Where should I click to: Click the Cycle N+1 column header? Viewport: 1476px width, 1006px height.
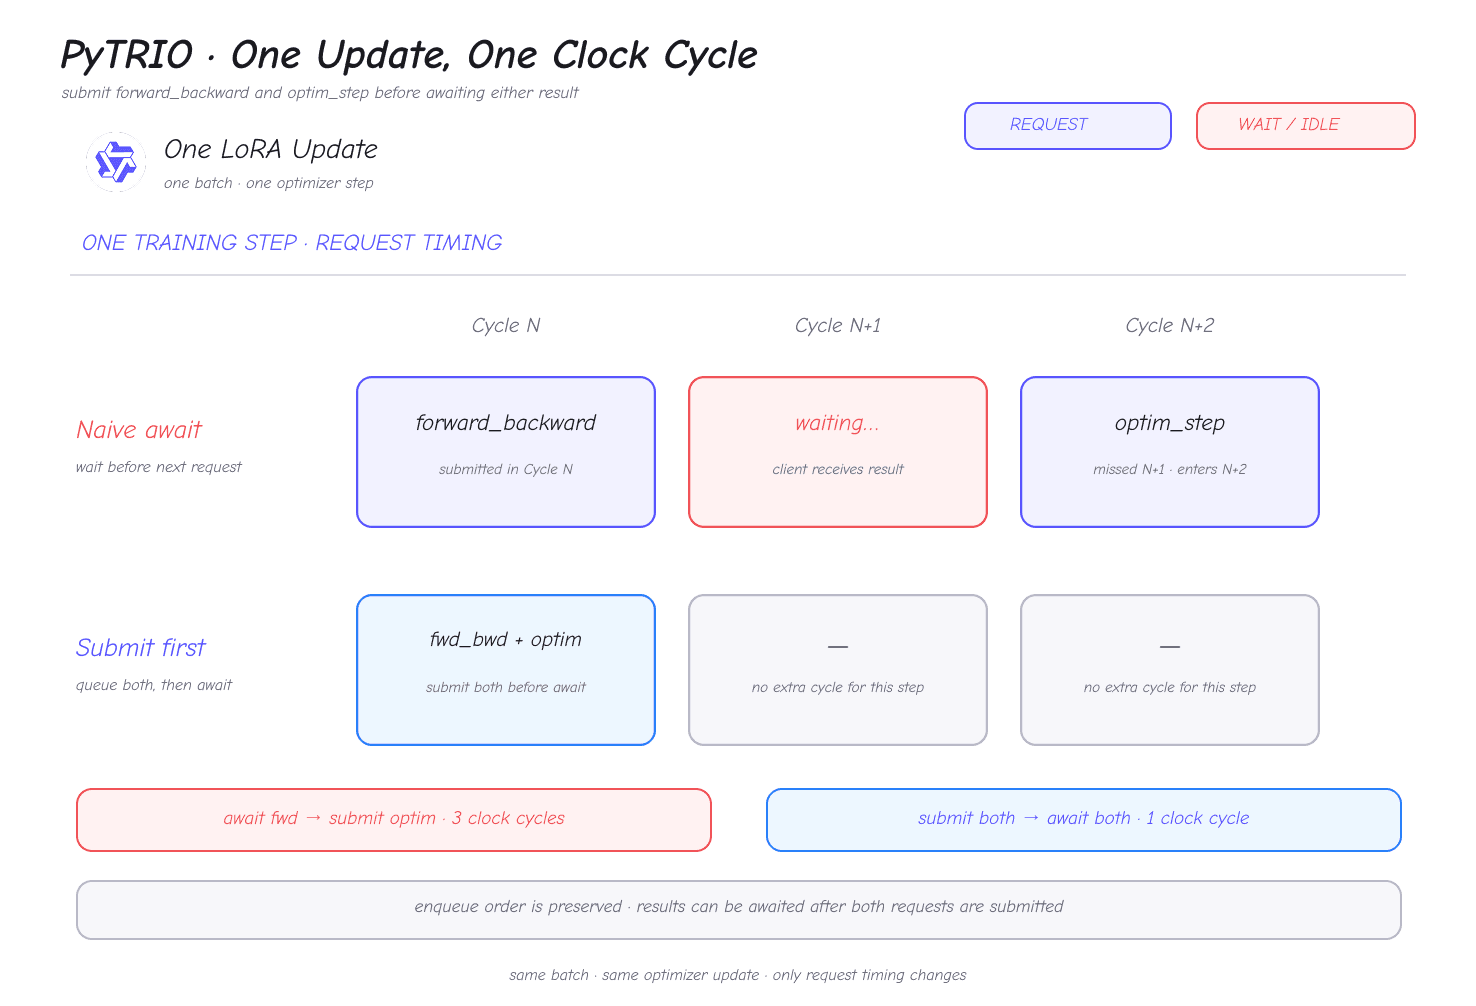point(838,325)
